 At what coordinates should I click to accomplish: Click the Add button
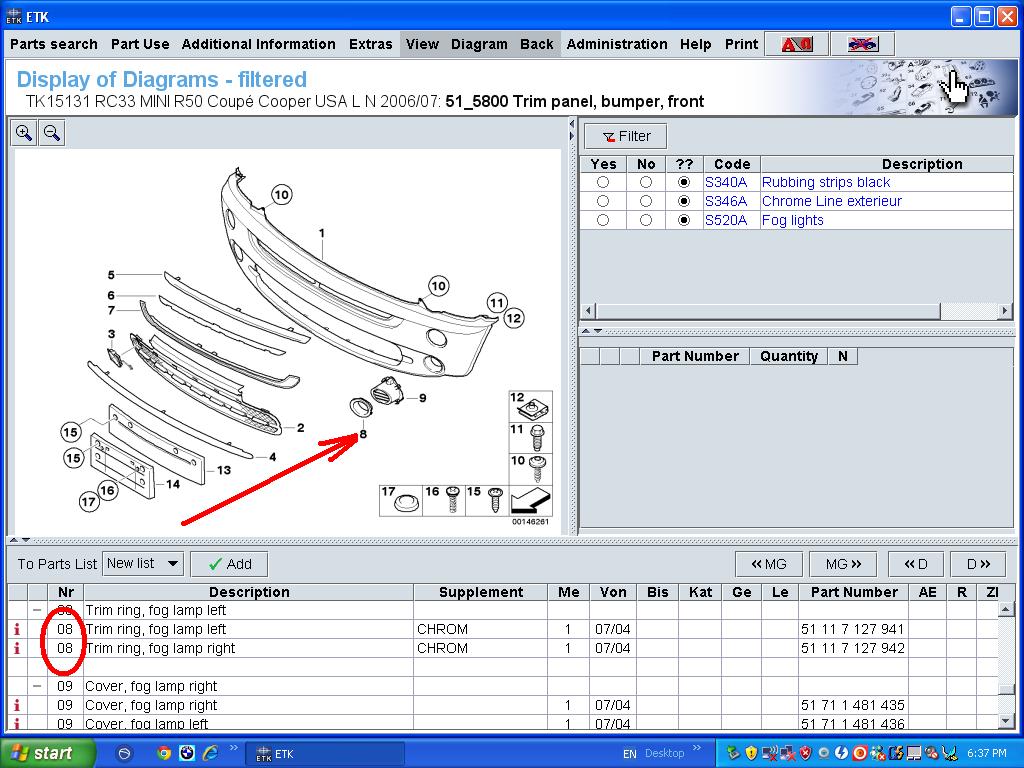pos(229,564)
